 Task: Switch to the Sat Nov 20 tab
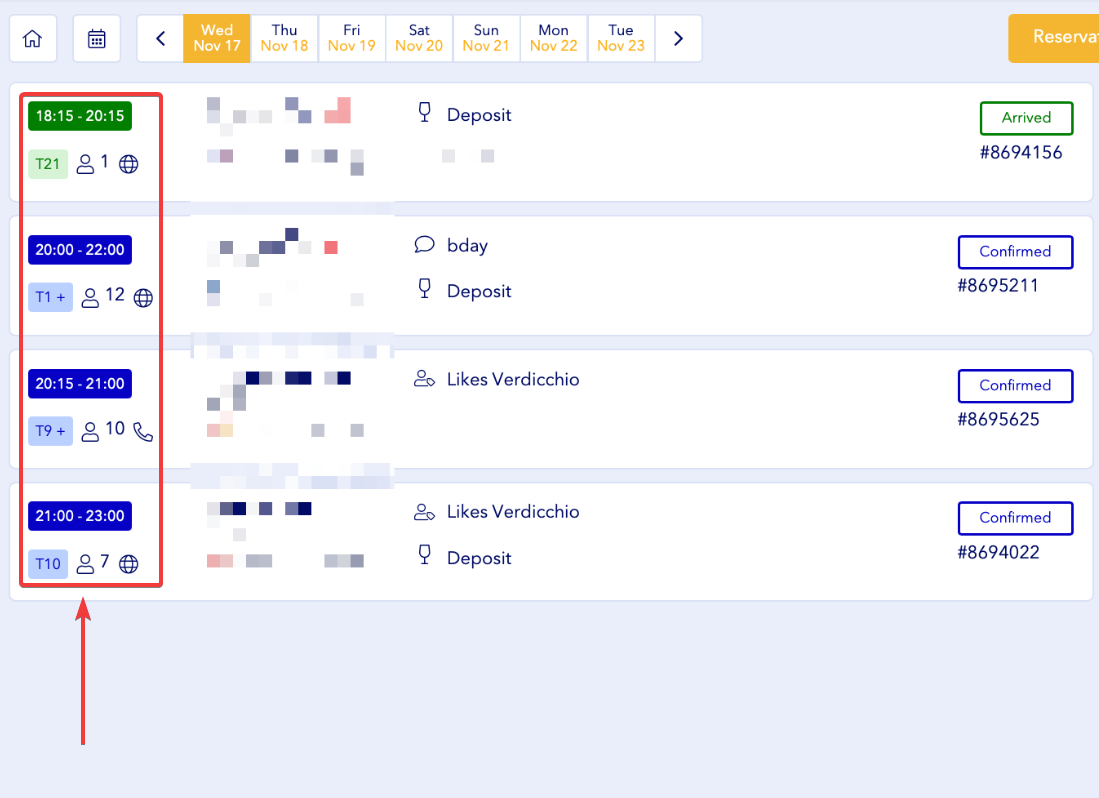click(419, 38)
